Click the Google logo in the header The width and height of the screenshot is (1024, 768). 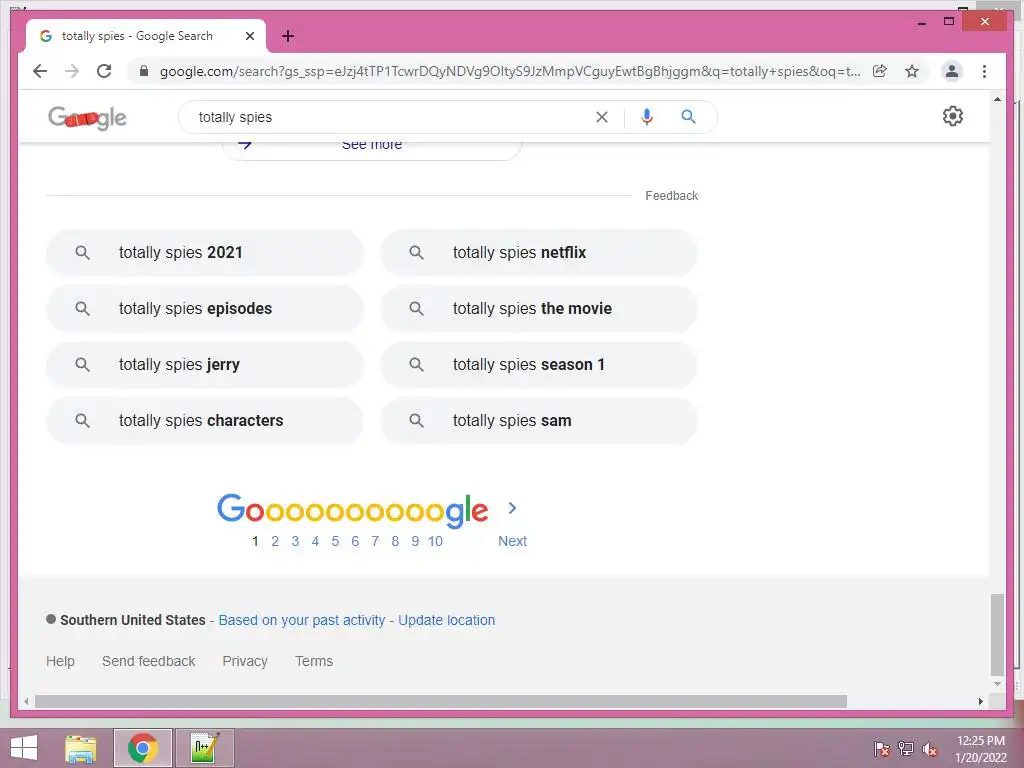click(x=88, y=118)
